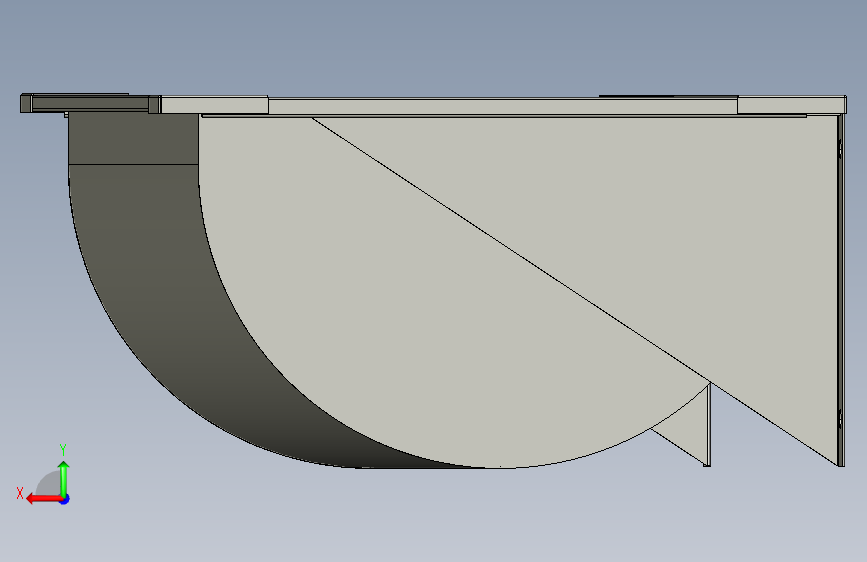Select the small vertical rib near the bottom right
This screenshot has width=867, height=562.
tap(707, 426)
